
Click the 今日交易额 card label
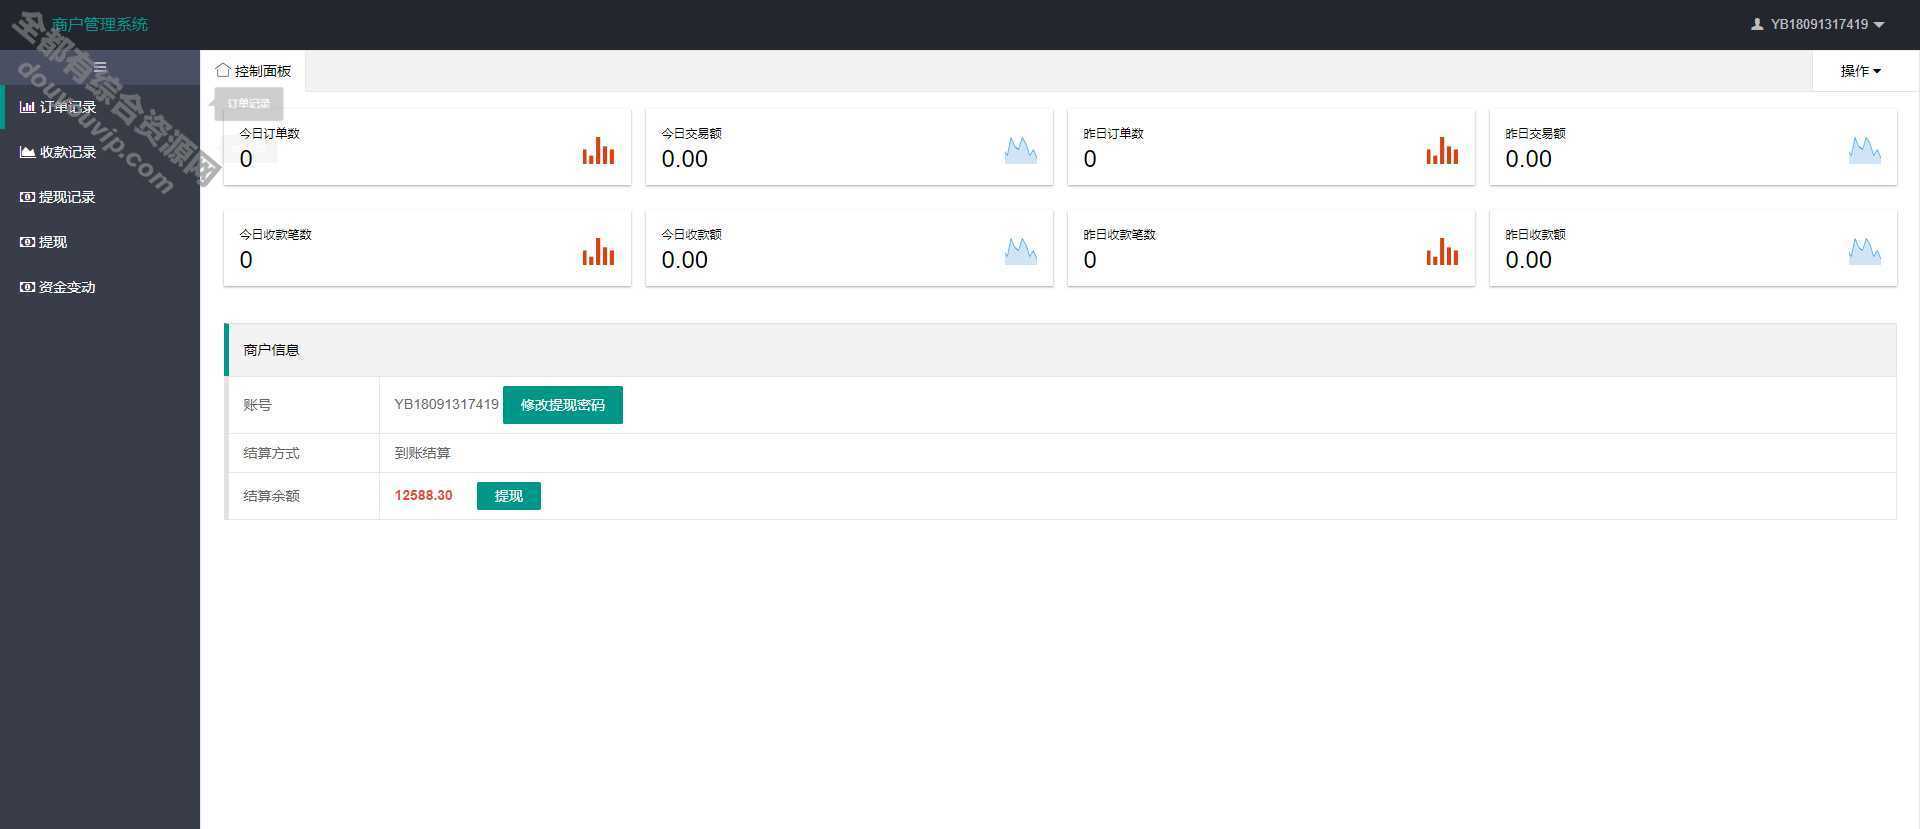point(692,133)
